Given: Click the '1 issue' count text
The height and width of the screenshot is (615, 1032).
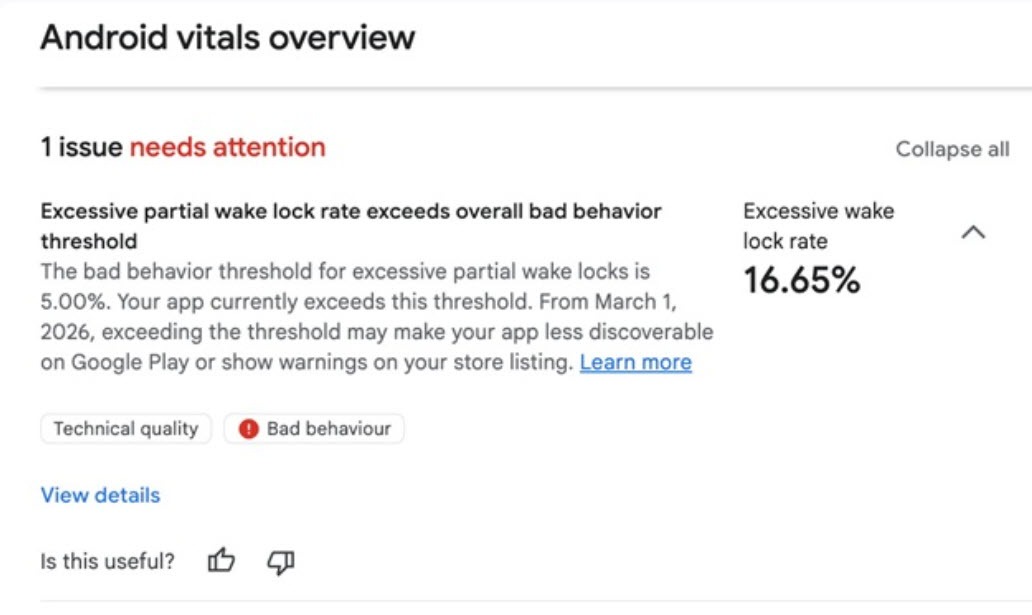Looking at the screenshot, I should (x=82, y=148).
